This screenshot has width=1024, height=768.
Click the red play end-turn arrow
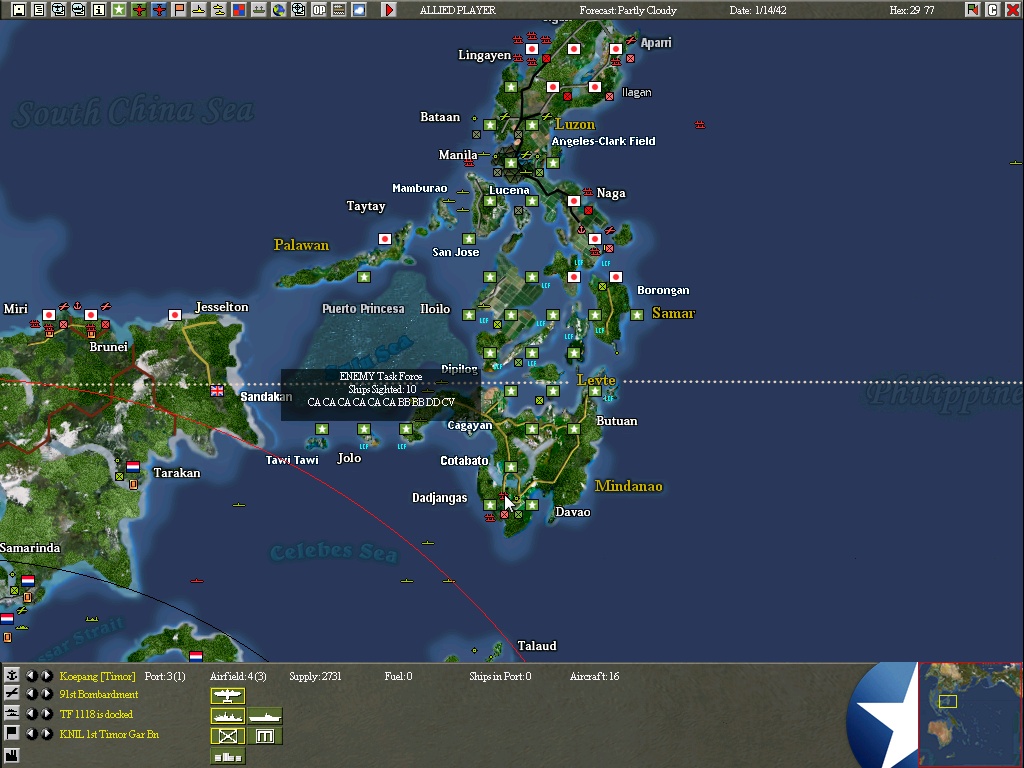tap(389, 10)
